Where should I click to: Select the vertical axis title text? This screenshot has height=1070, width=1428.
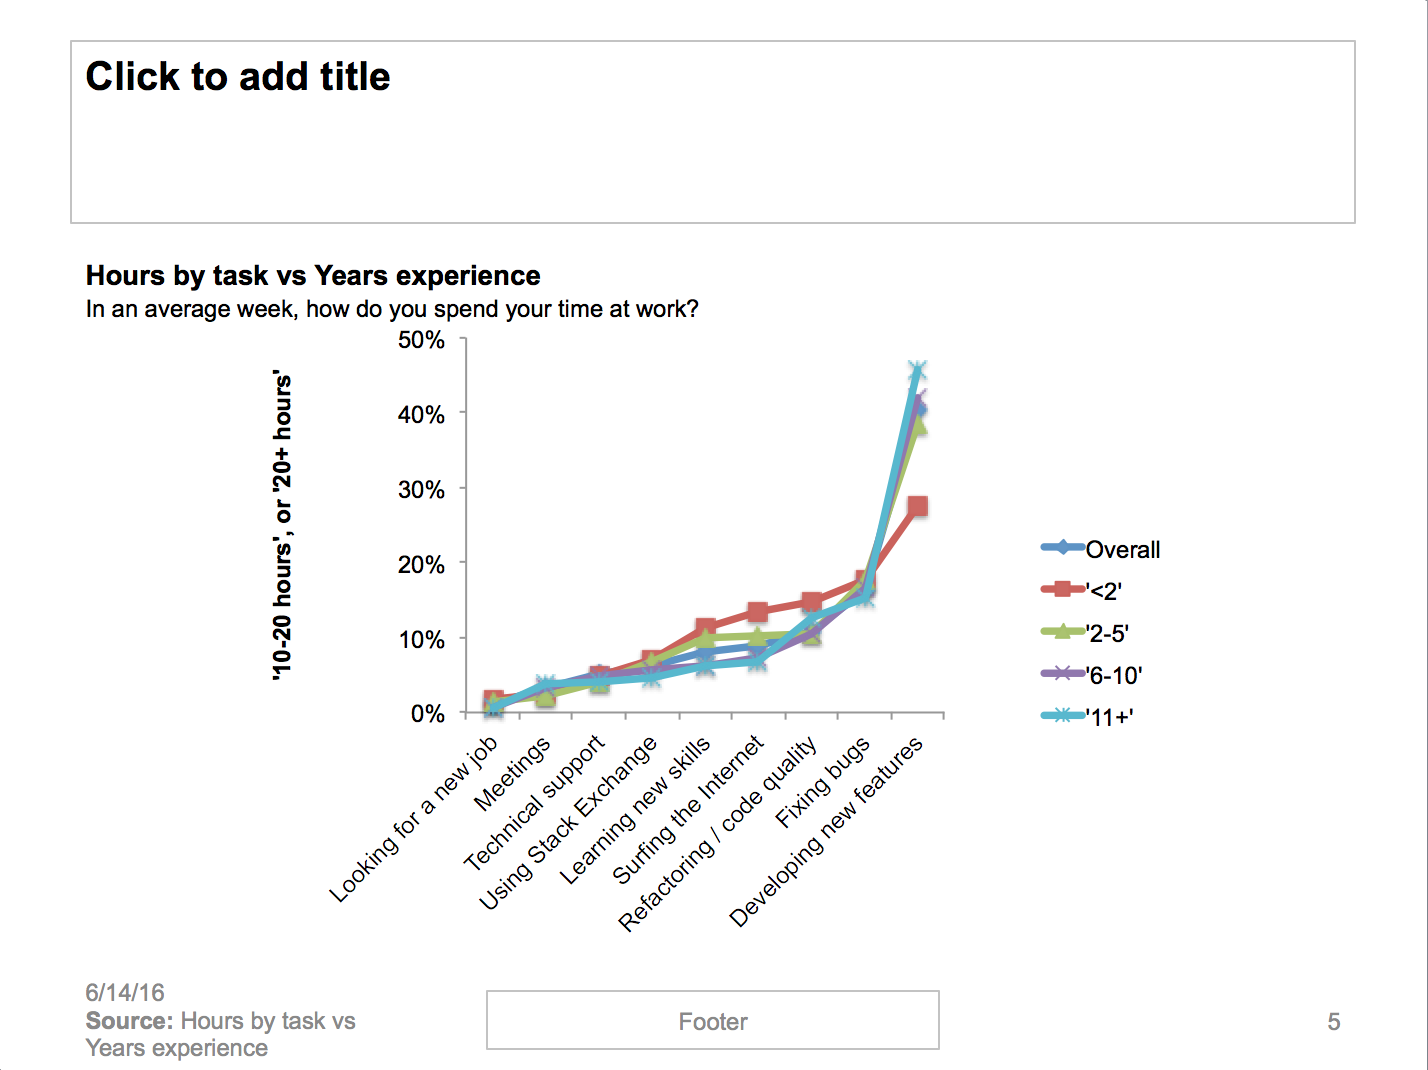point(283,527)
